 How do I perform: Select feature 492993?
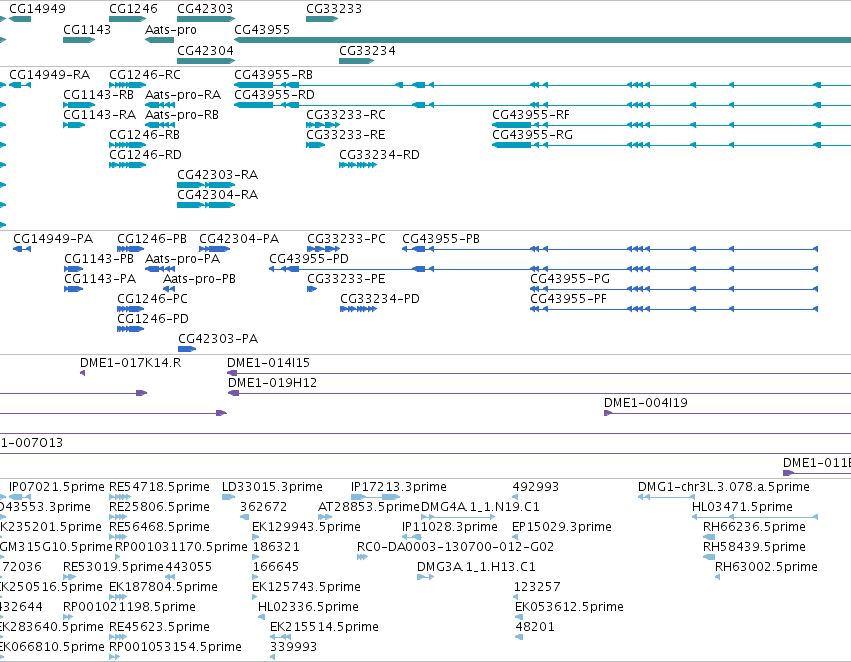[x=536, y=487]
